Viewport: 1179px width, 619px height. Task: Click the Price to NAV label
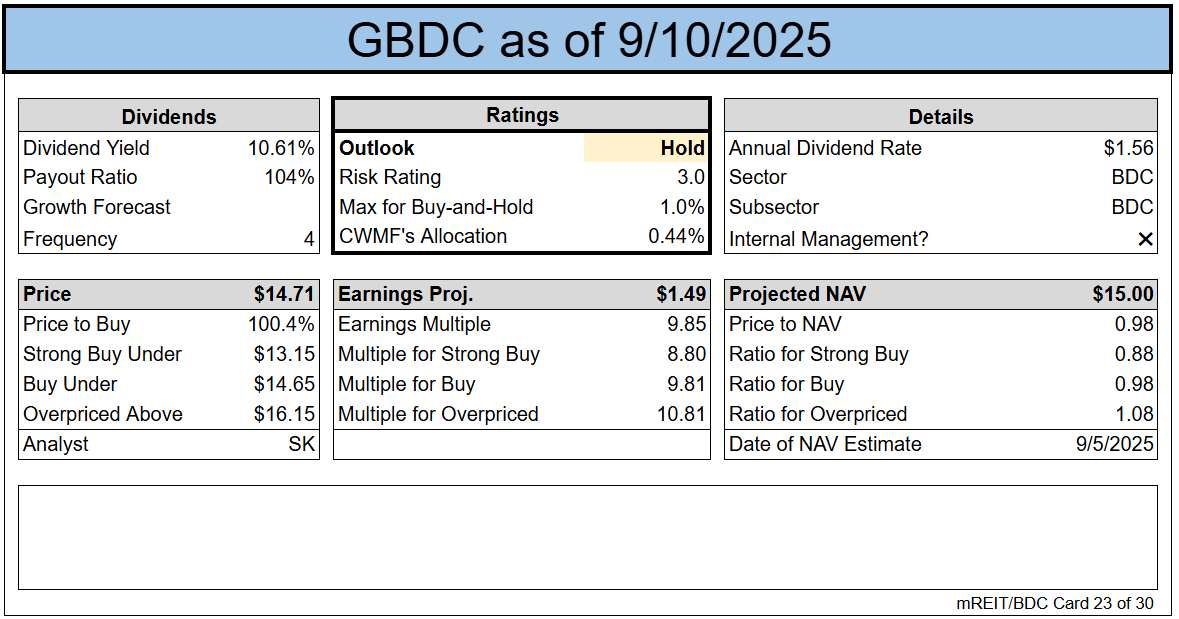785,324
